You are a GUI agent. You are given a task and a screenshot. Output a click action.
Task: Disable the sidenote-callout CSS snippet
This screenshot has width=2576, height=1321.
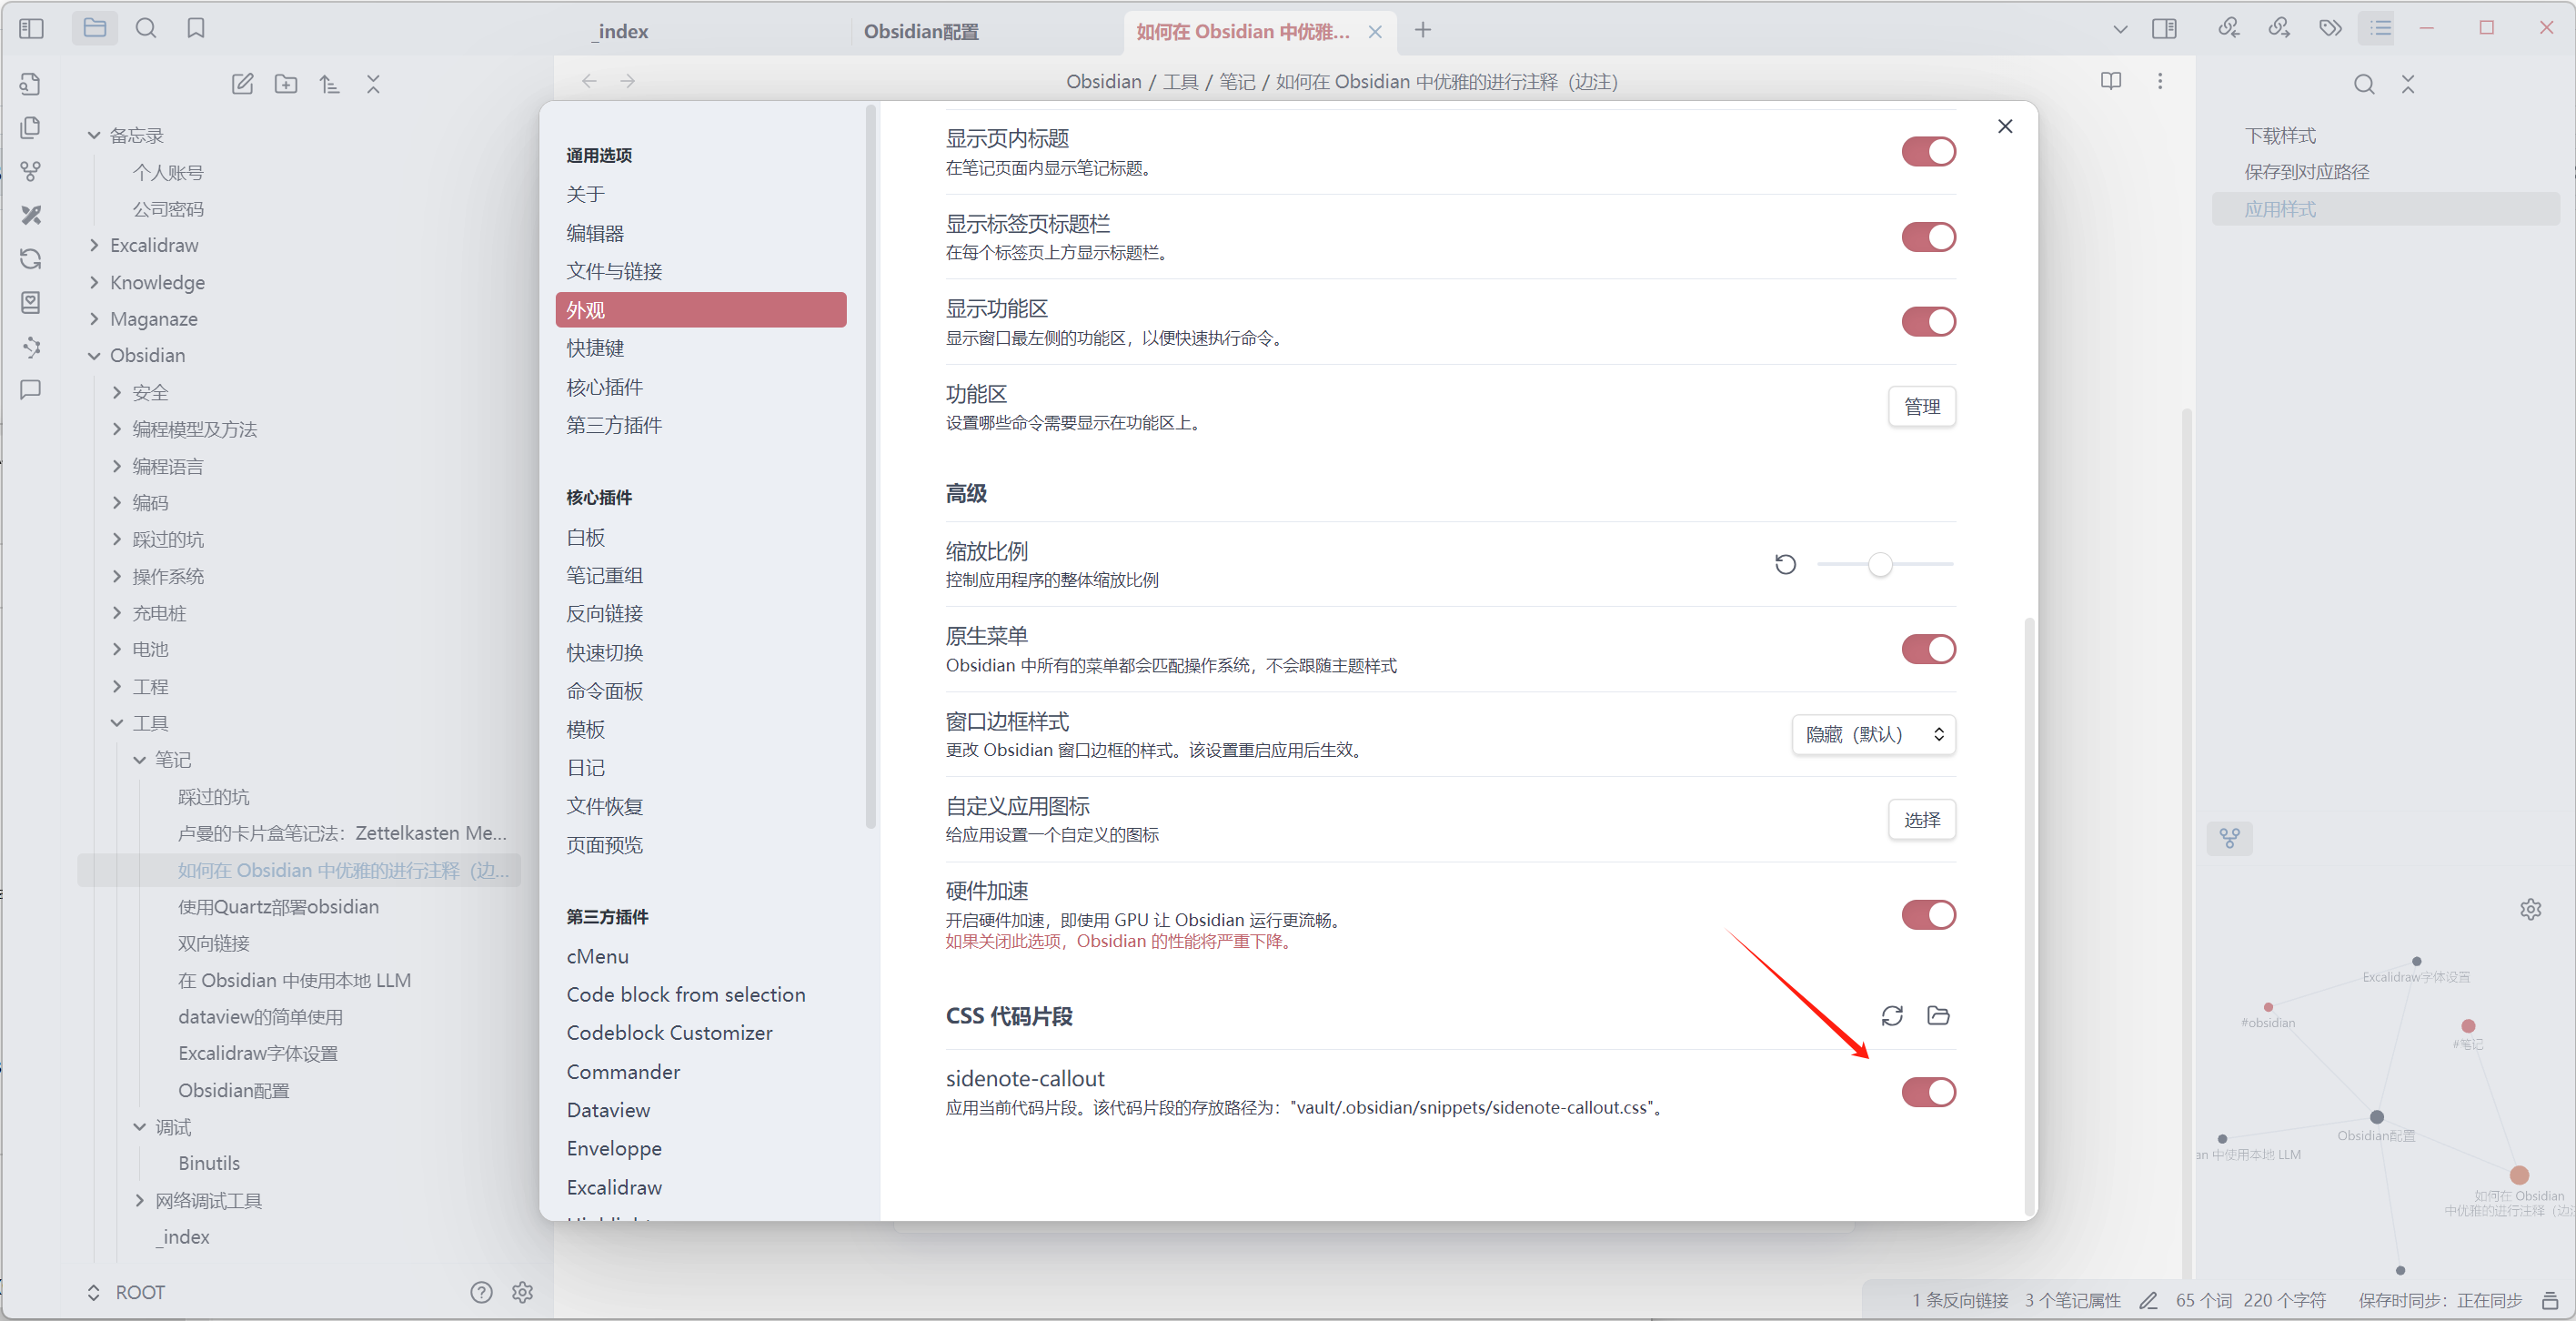[x=1927, y=1092]
